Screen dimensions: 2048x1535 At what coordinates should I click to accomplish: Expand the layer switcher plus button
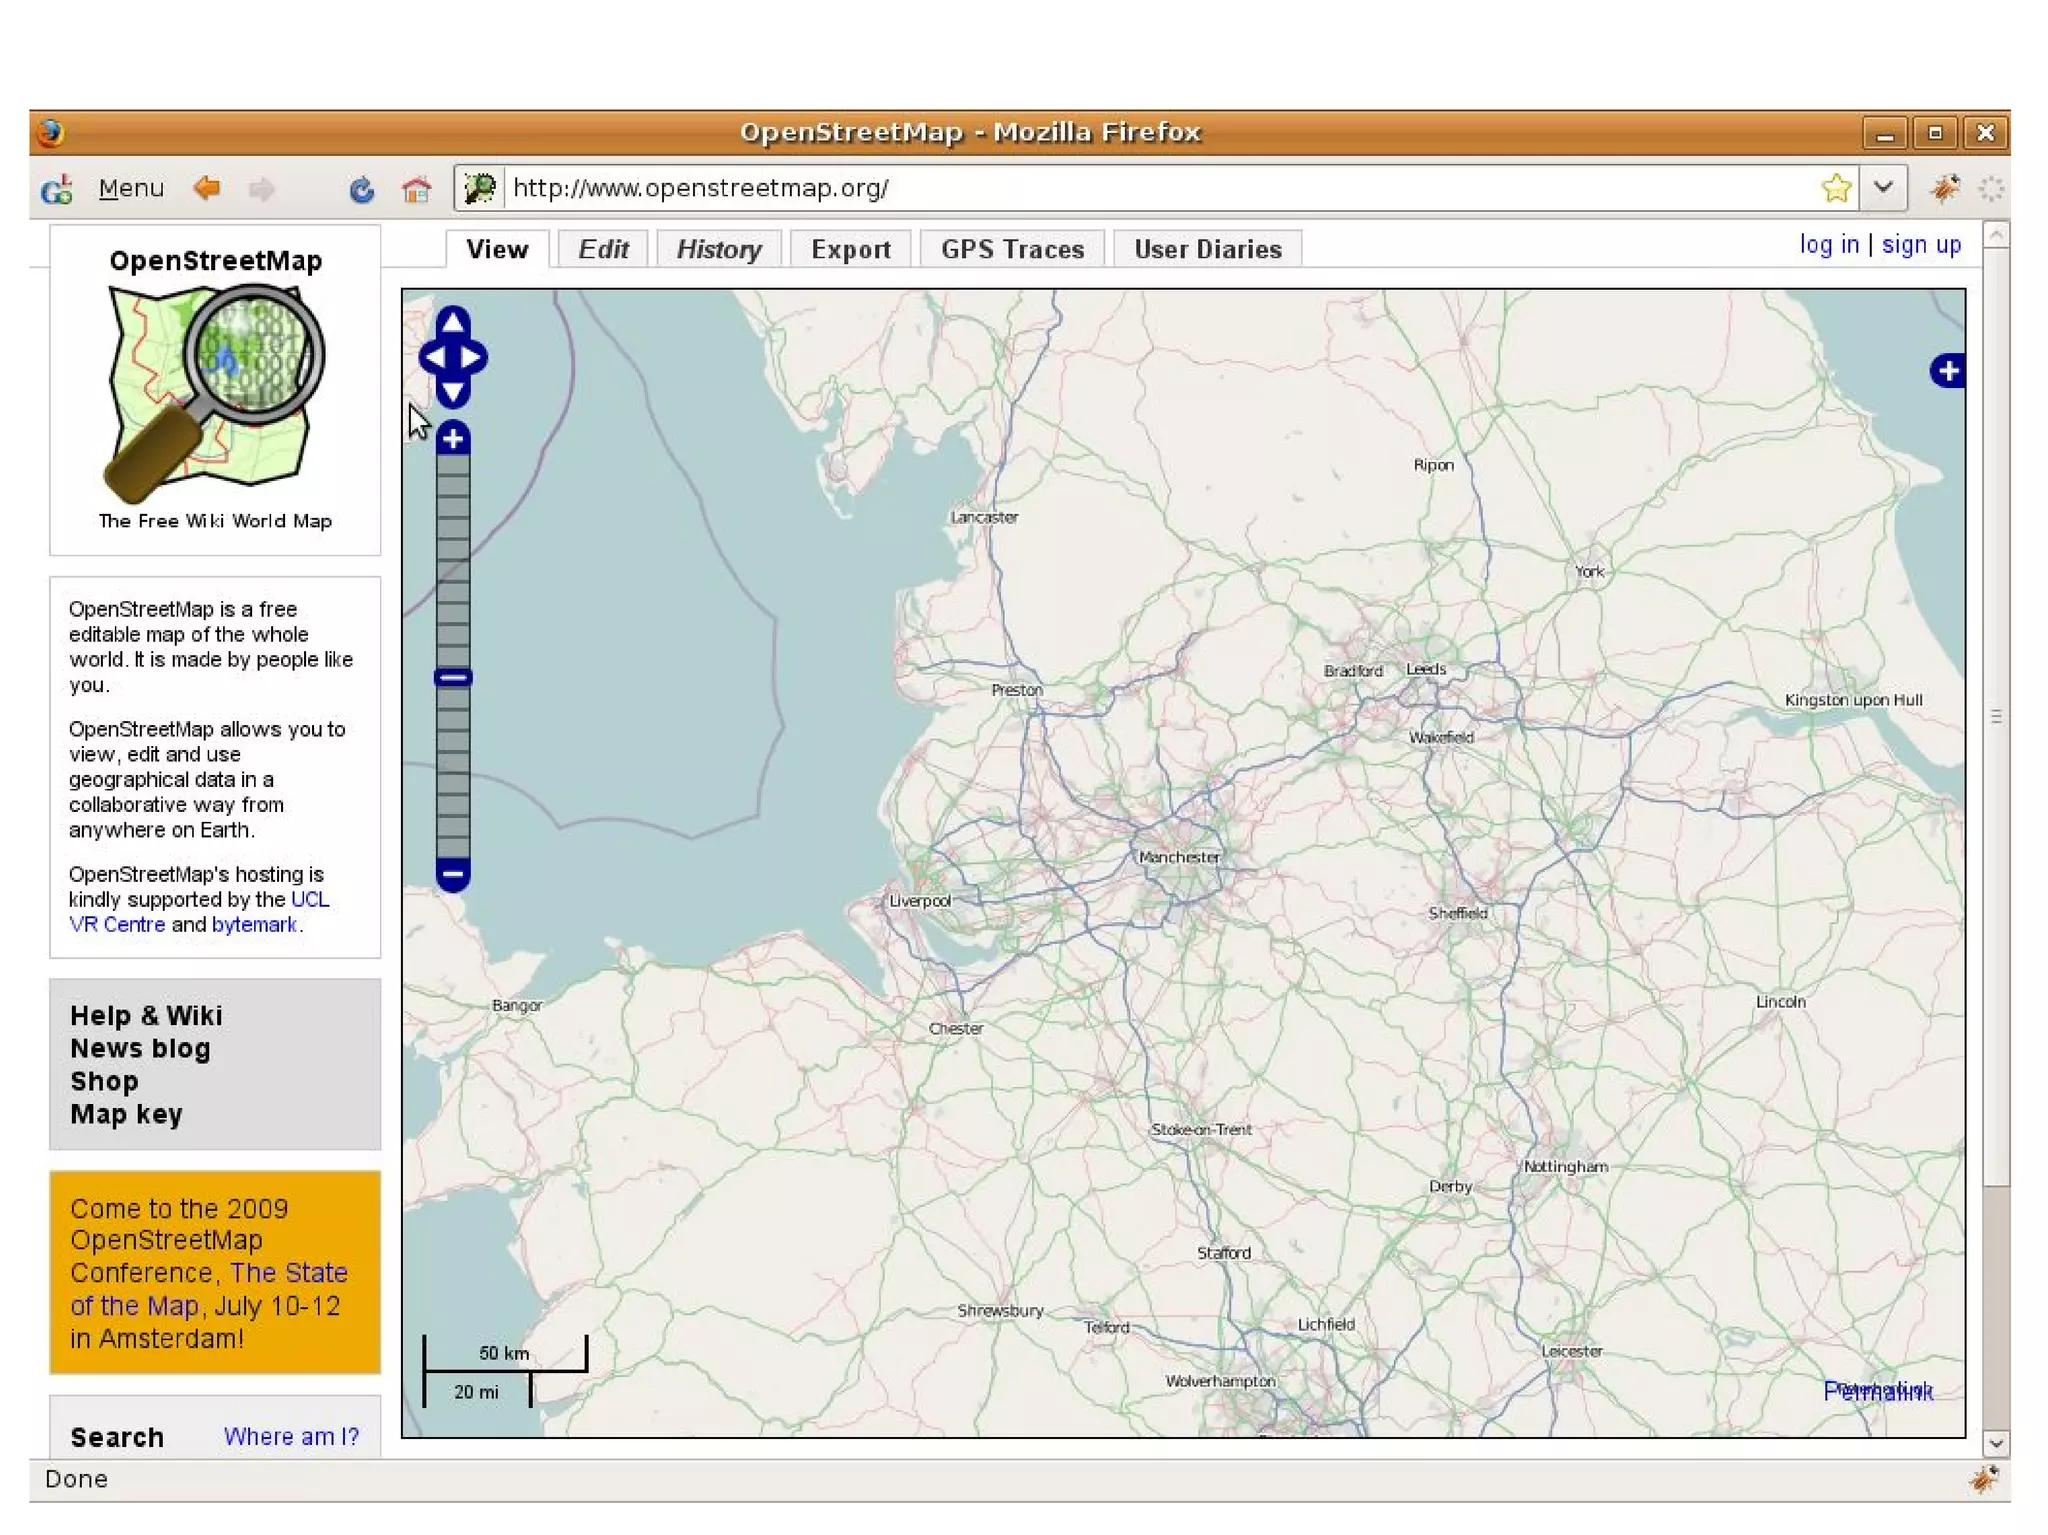click(x=1947, y=372)
